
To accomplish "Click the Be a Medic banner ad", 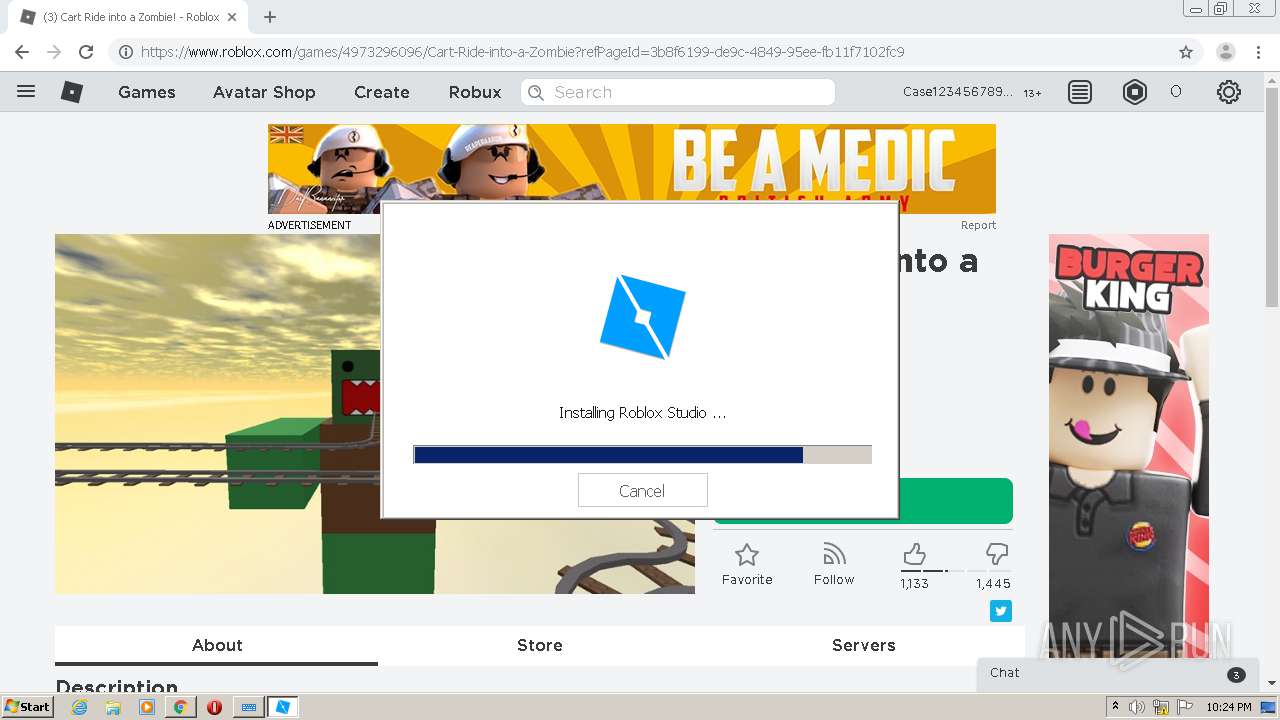I will tap(632, 168).
